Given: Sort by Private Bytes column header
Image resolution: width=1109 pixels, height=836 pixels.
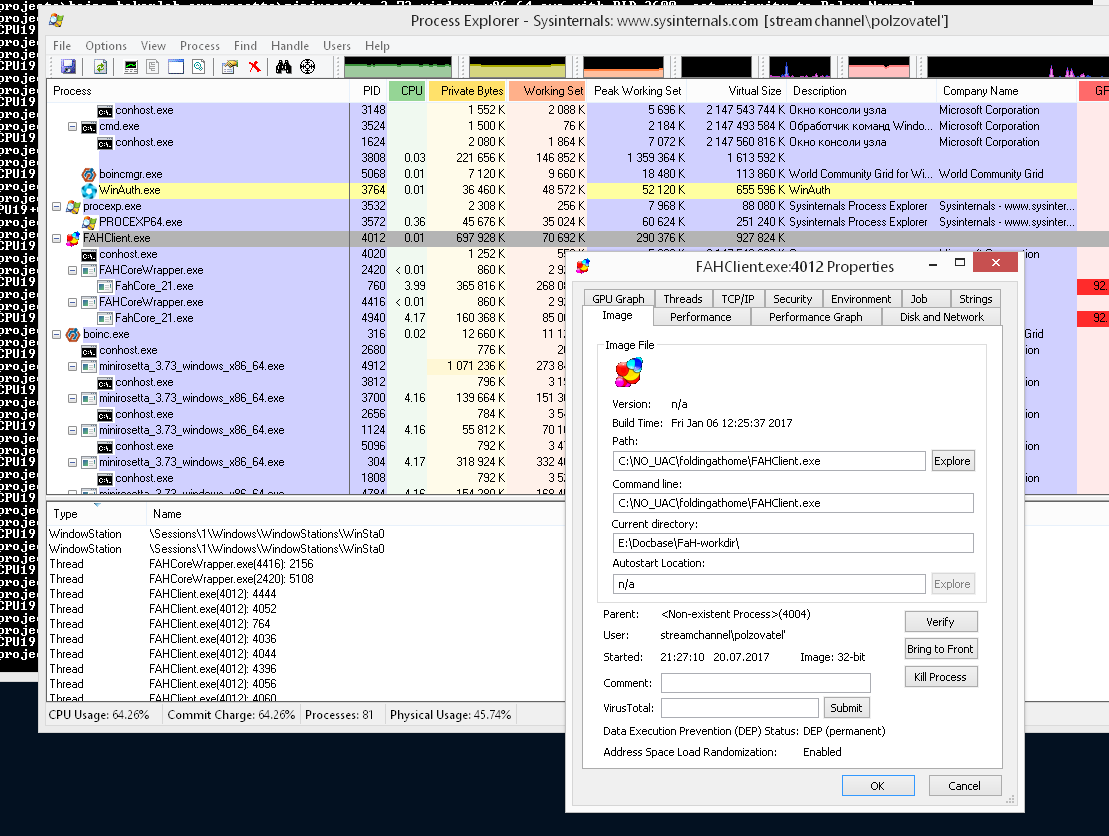Looking at the screenshot, I should pyautogui.click(x=468, y=91).
